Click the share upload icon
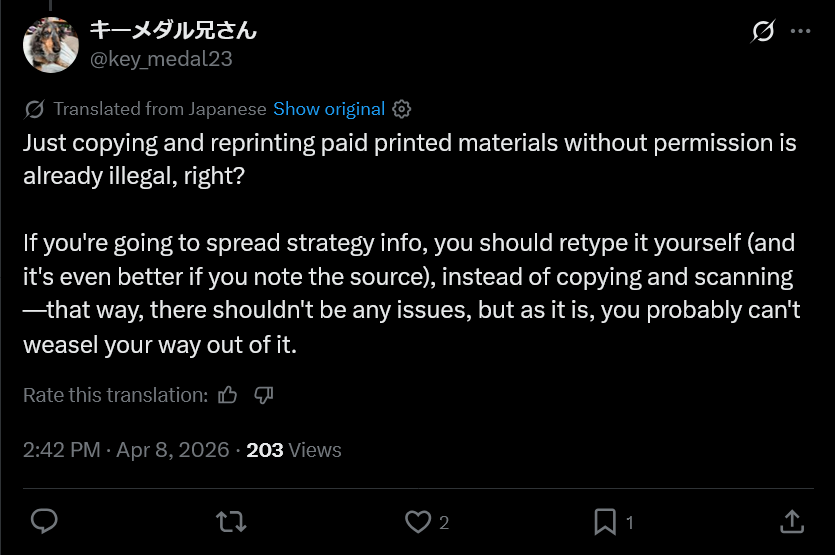Screen dimensions: 835x555 pos(791,521)
